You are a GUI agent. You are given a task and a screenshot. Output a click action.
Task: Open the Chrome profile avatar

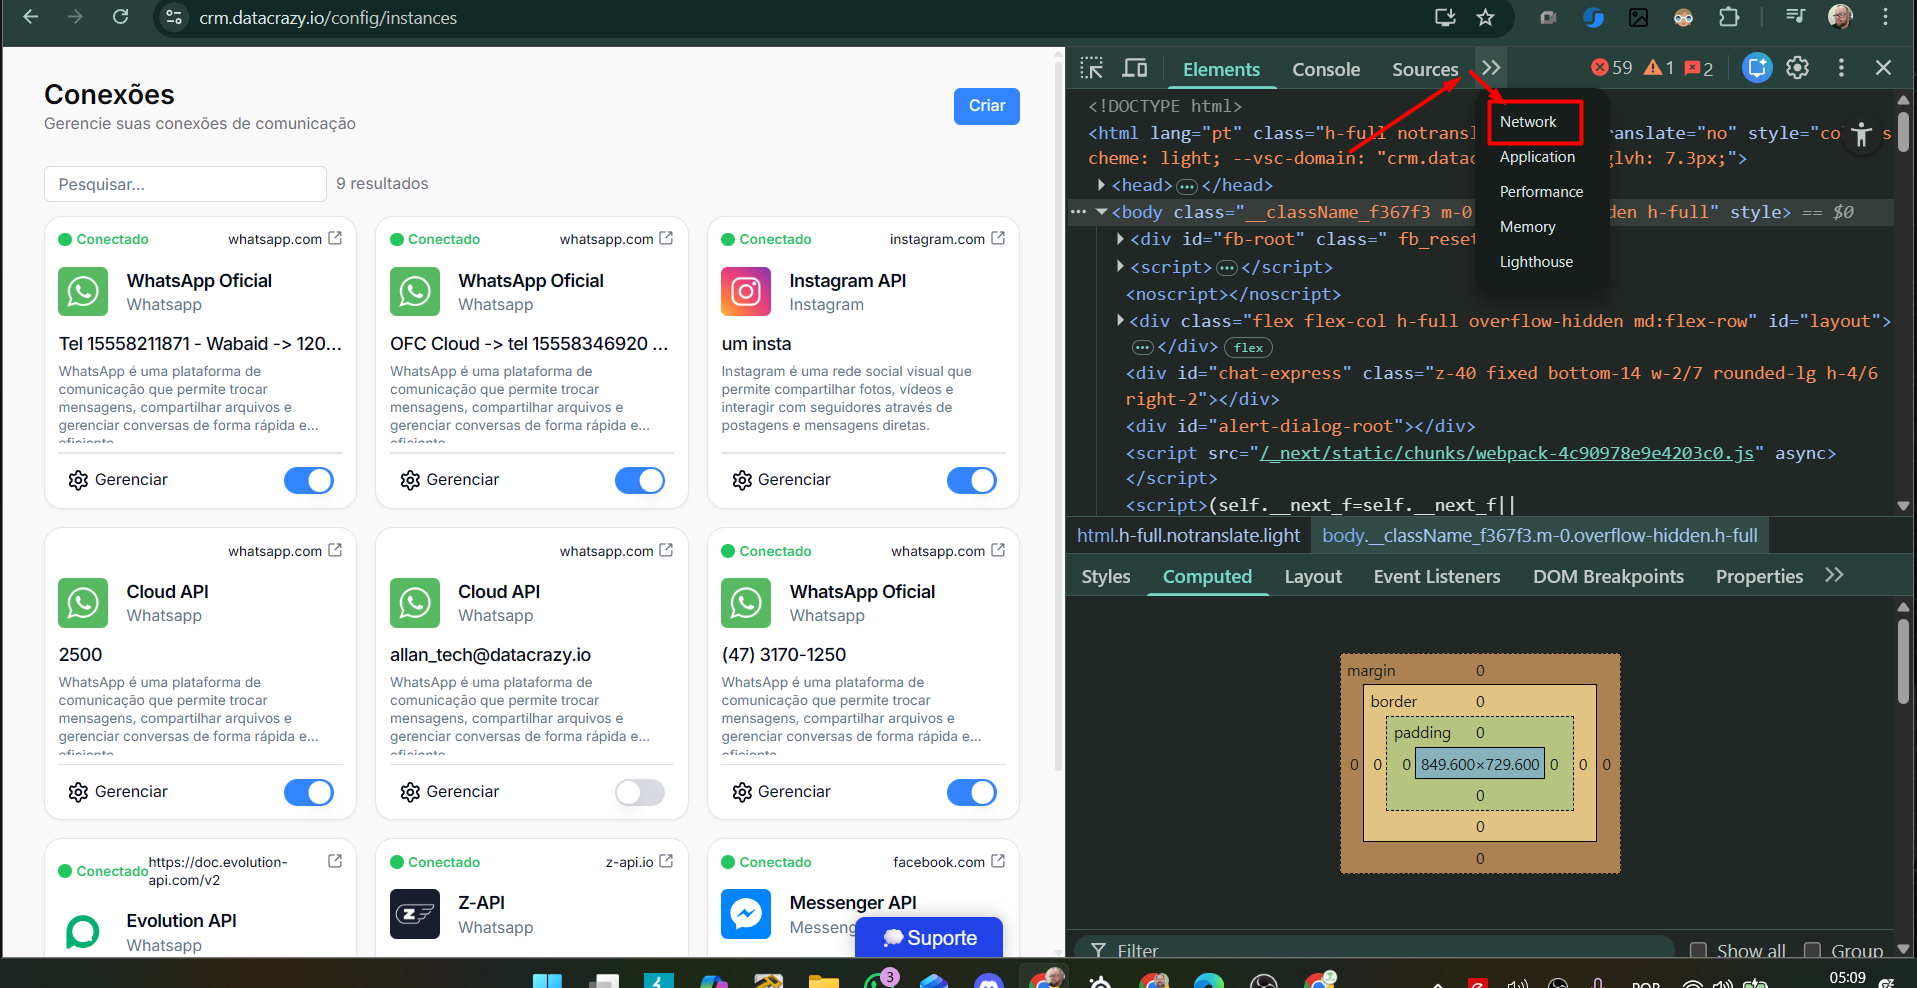click(x=1840, y=17)
